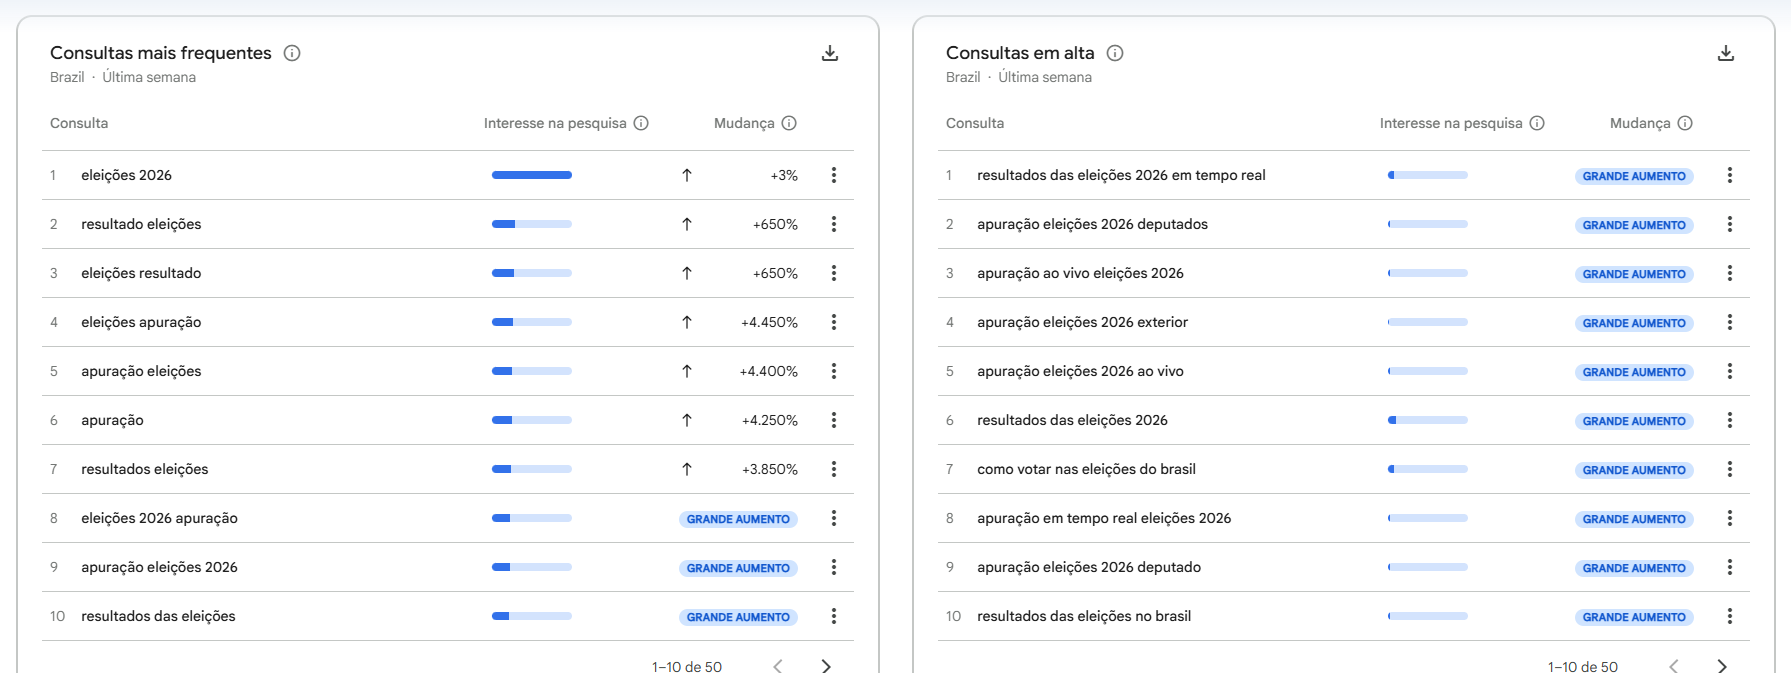Click the 1–10 de 50 label in em alta panel
Image resolution: width=1791 pixels, height=673 pixels.
[x=1583, y=666]
